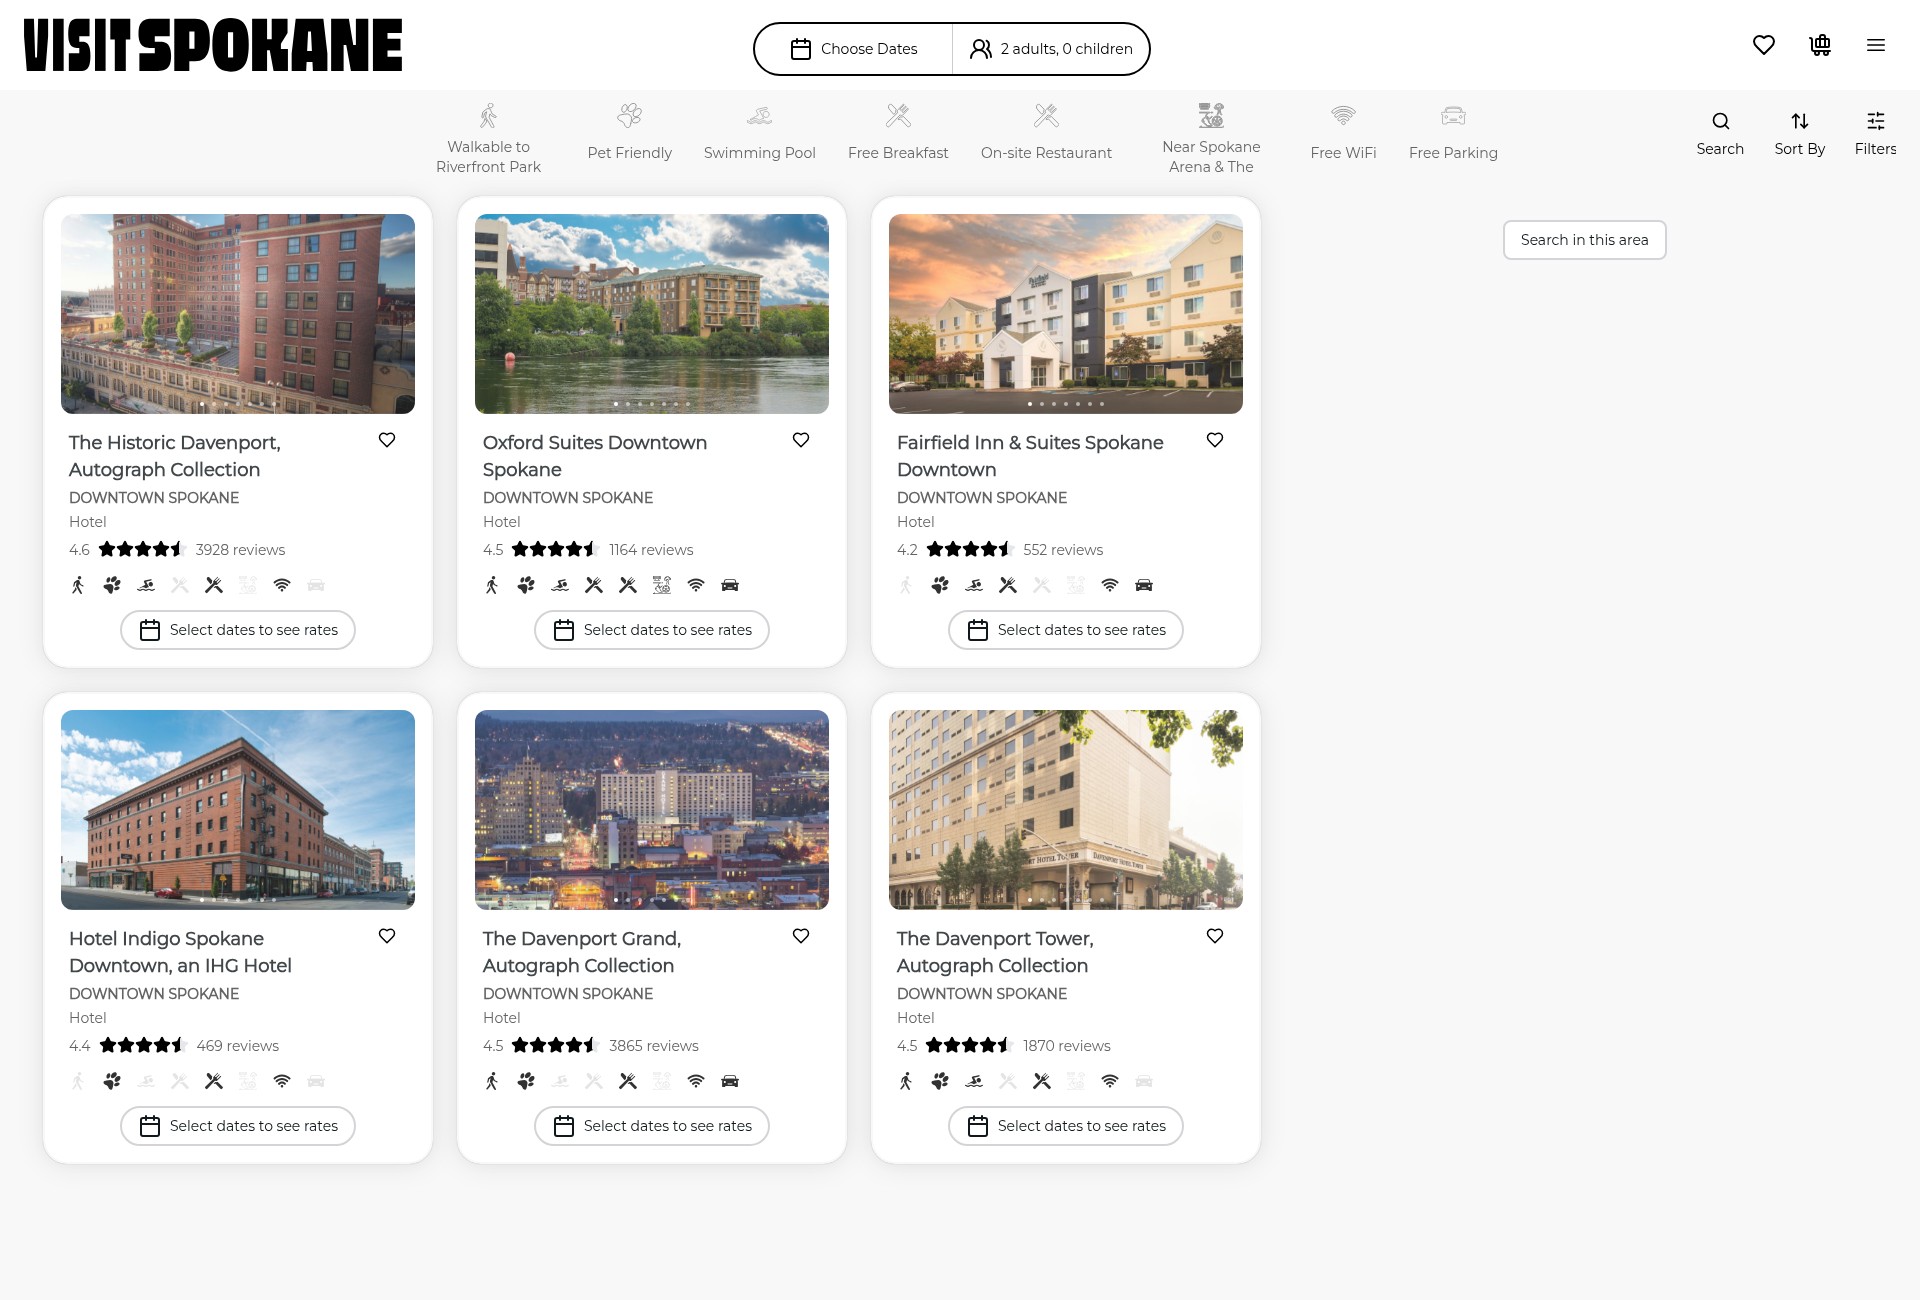Click the Hotel Indigo brick building photo
Screen dimensions: 1920x1300
click(238, 810)
